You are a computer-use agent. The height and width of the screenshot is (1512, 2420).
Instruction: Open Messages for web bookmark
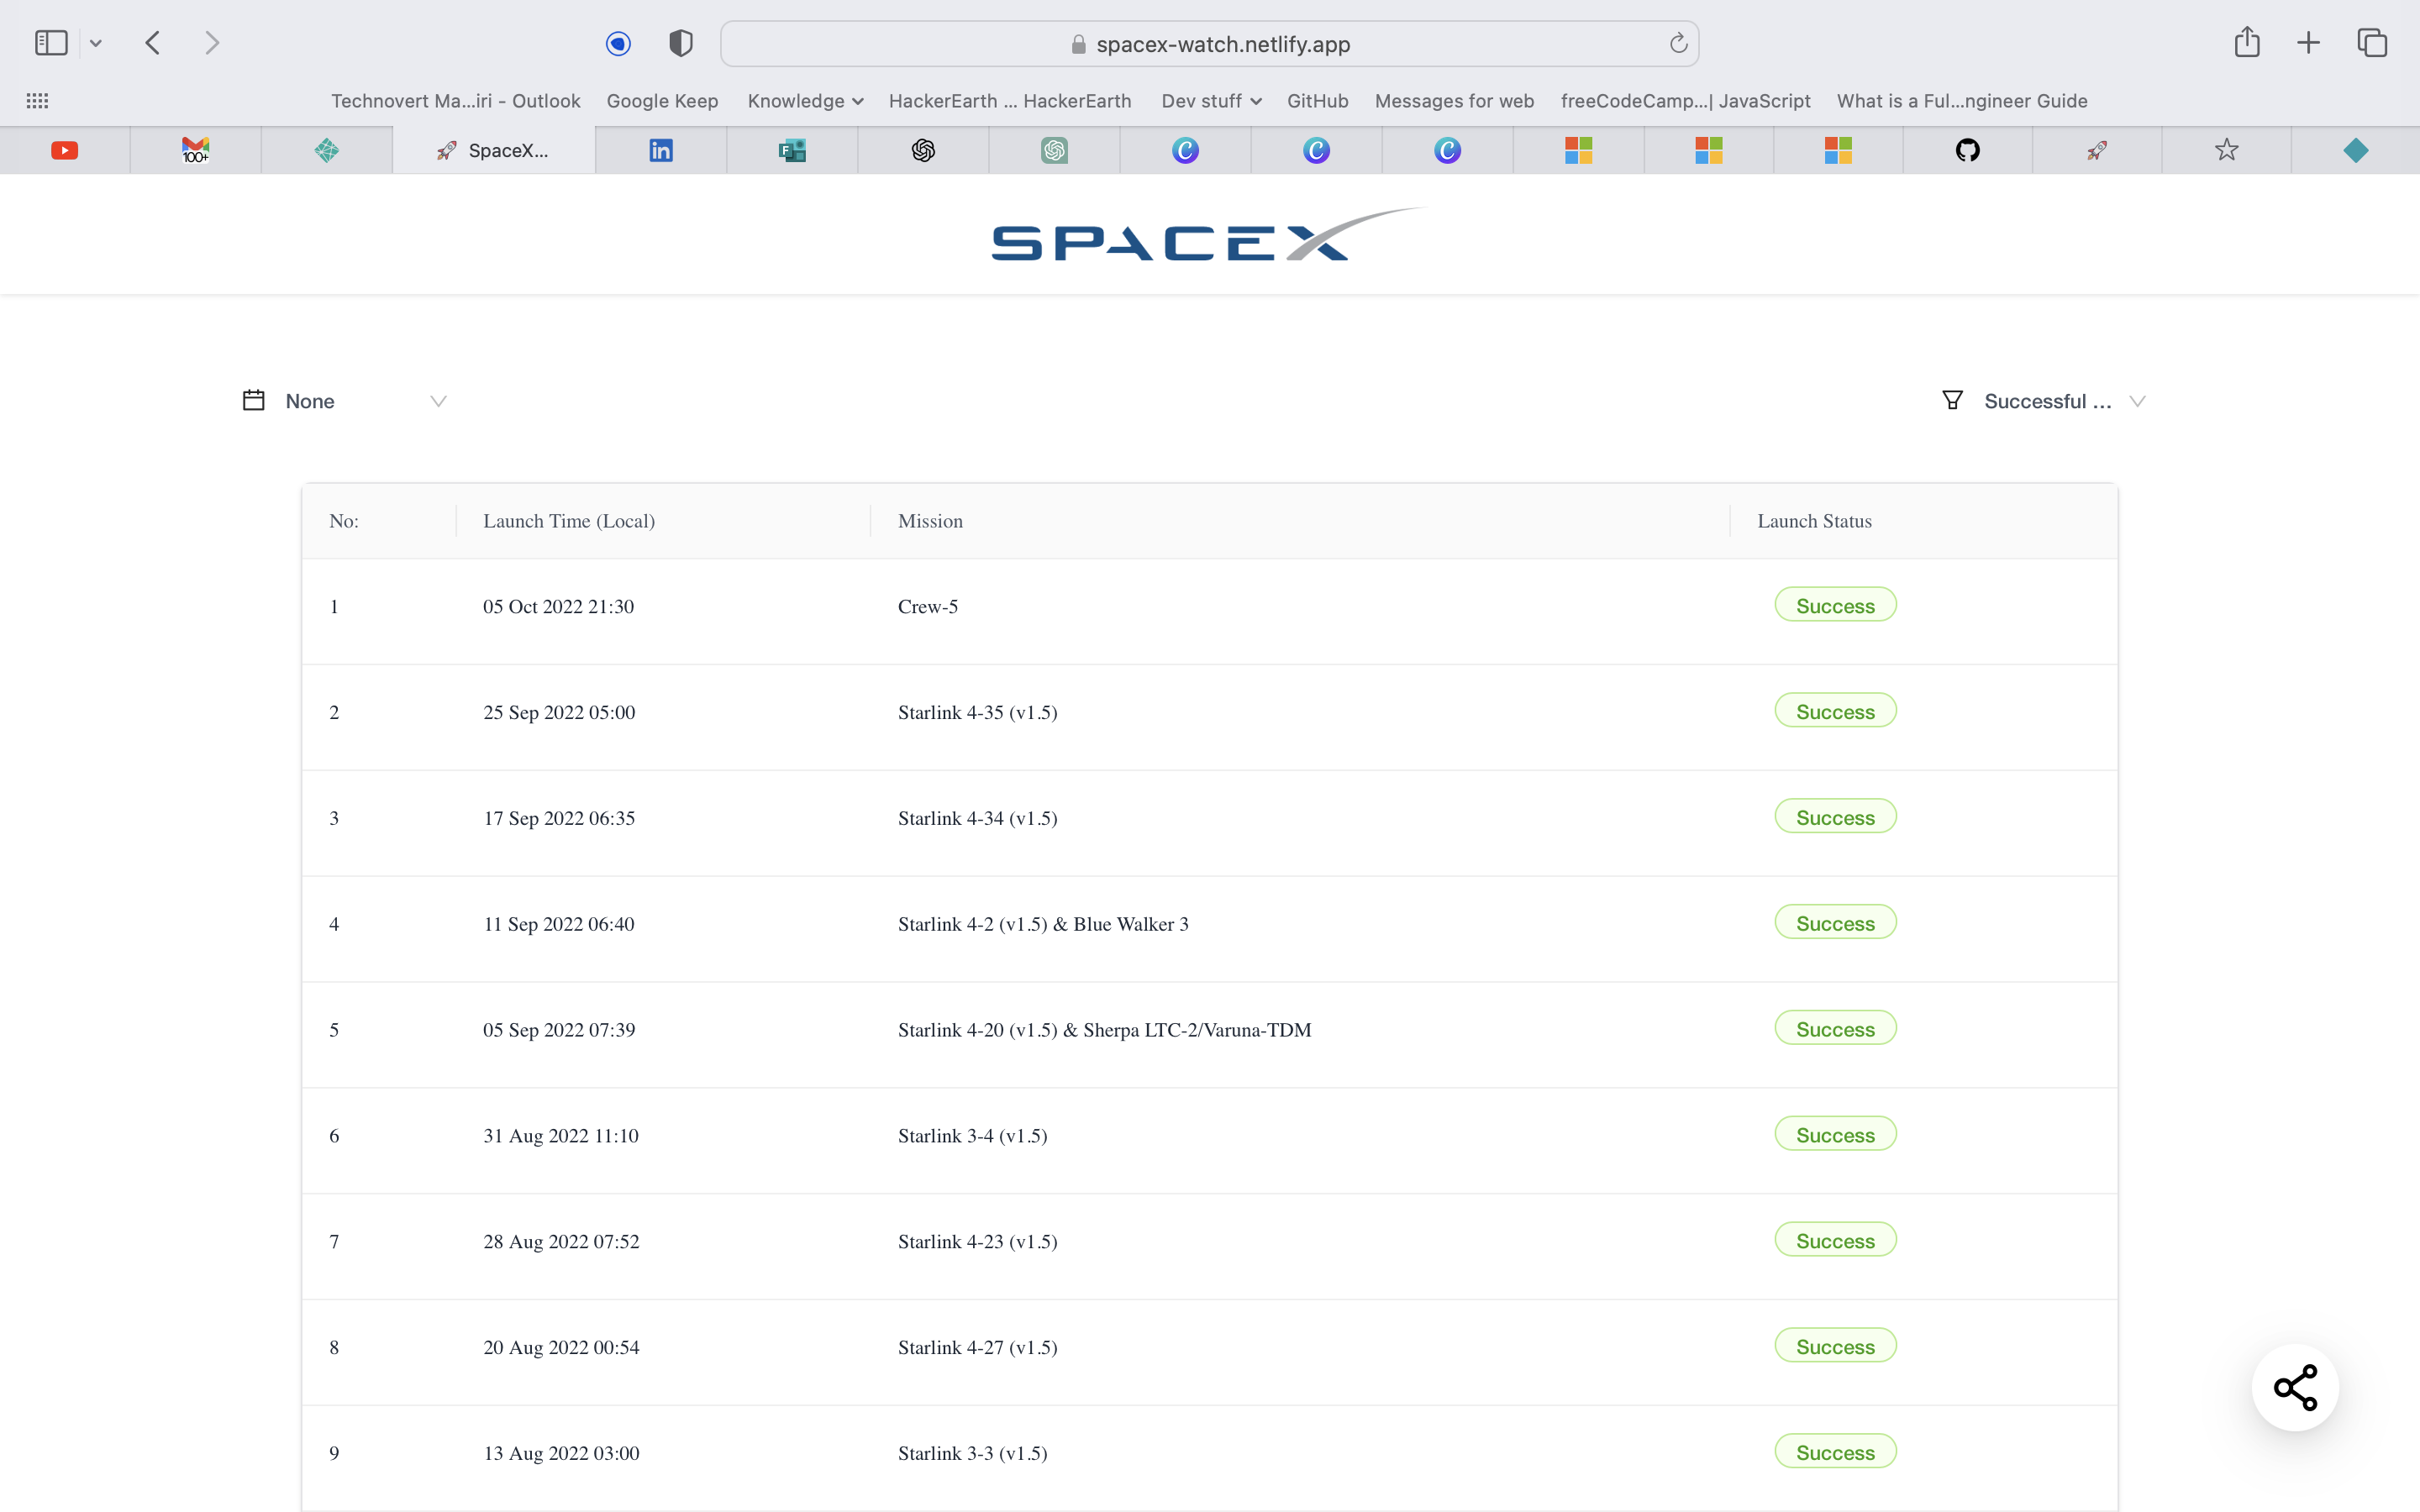click(x=1454, y=101)
